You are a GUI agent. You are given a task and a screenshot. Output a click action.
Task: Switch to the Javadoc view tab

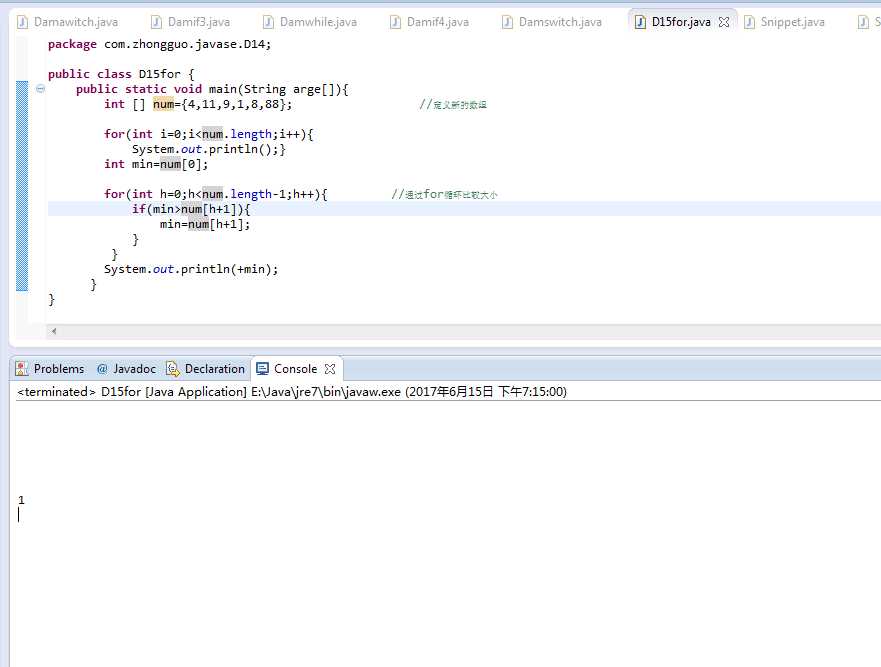[126, 369]
